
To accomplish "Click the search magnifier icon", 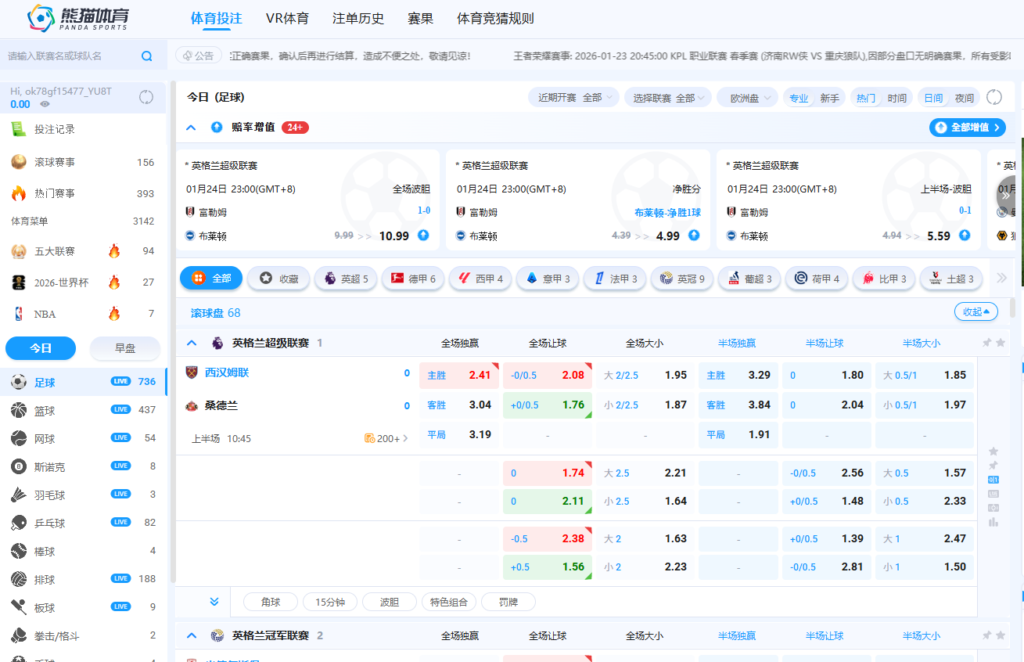I will click(x=147, y=55).
